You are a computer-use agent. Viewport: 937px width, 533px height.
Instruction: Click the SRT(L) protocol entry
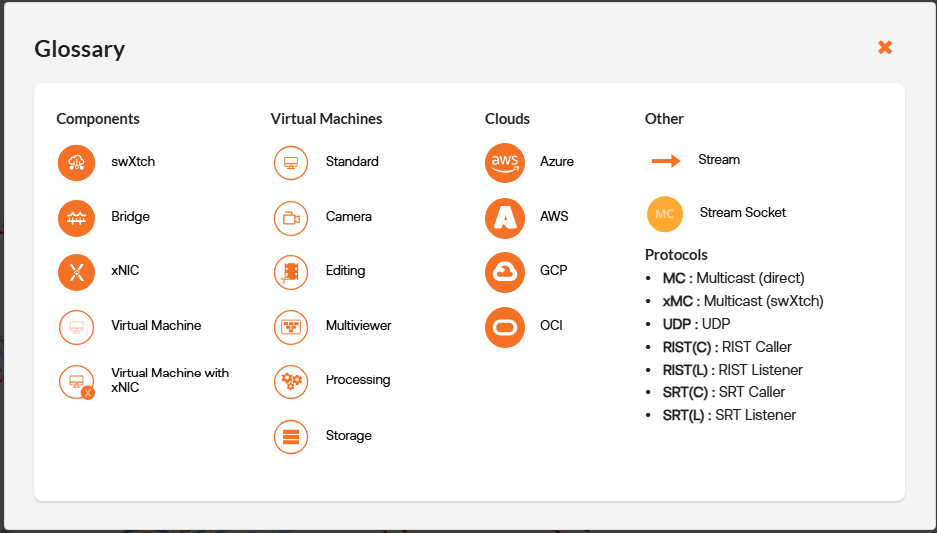(x=729, y=415)
